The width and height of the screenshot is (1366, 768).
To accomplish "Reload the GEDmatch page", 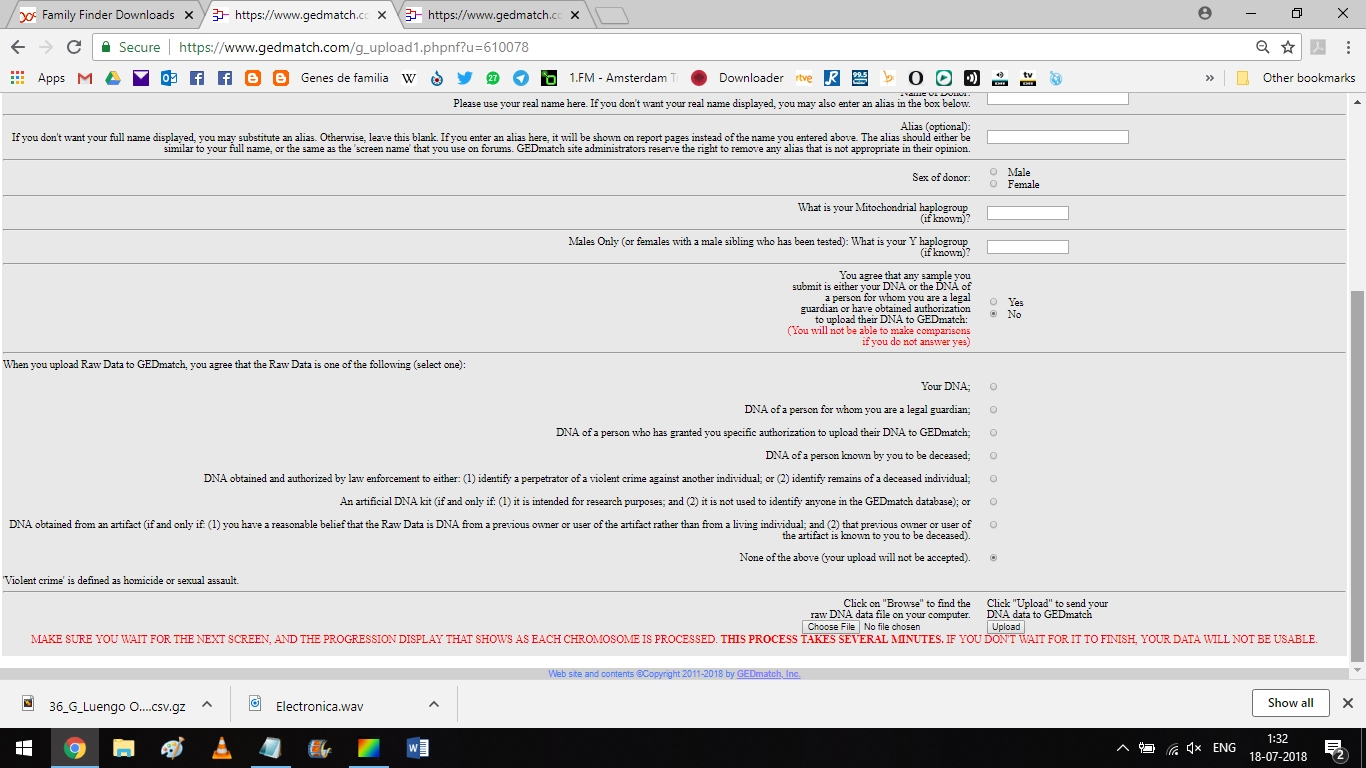I will pos(73,47).
